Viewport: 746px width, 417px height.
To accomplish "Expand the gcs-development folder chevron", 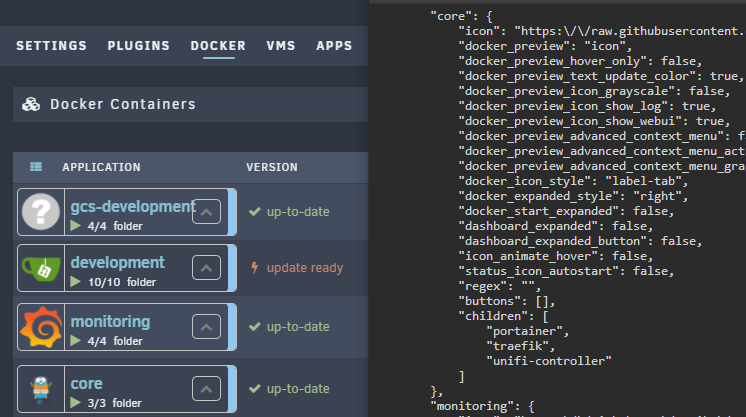I will click(206, 212).
